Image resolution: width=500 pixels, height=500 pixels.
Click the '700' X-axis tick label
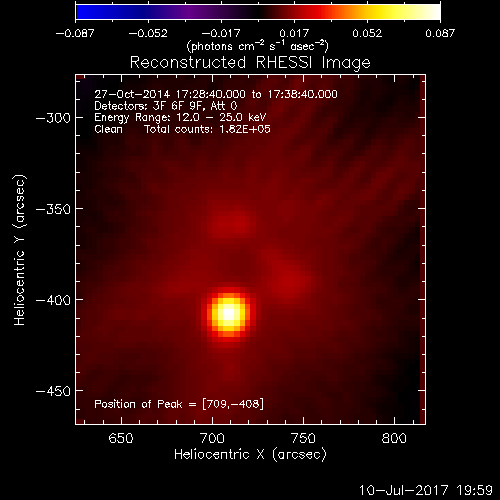click(x=212, y=438)
